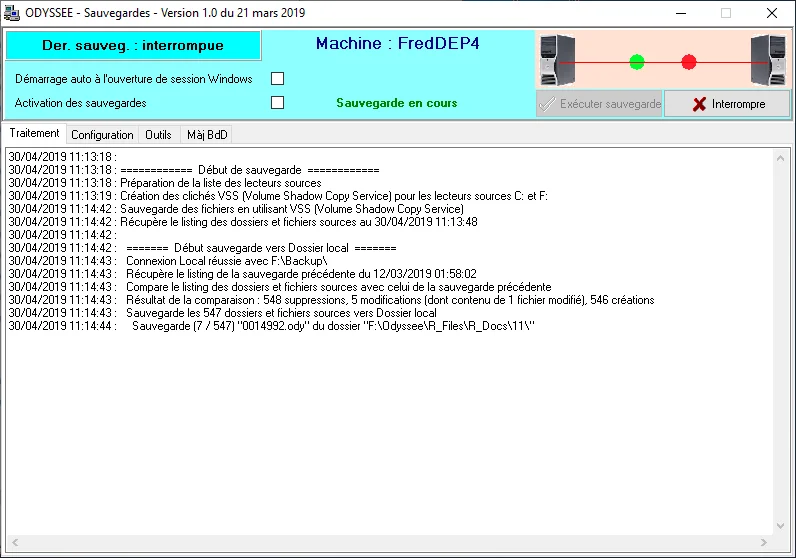Click the 'Démarrage auto à l'ouverture de session Windows' label
This screenshot has height=558, width=796.
point(134,79)
